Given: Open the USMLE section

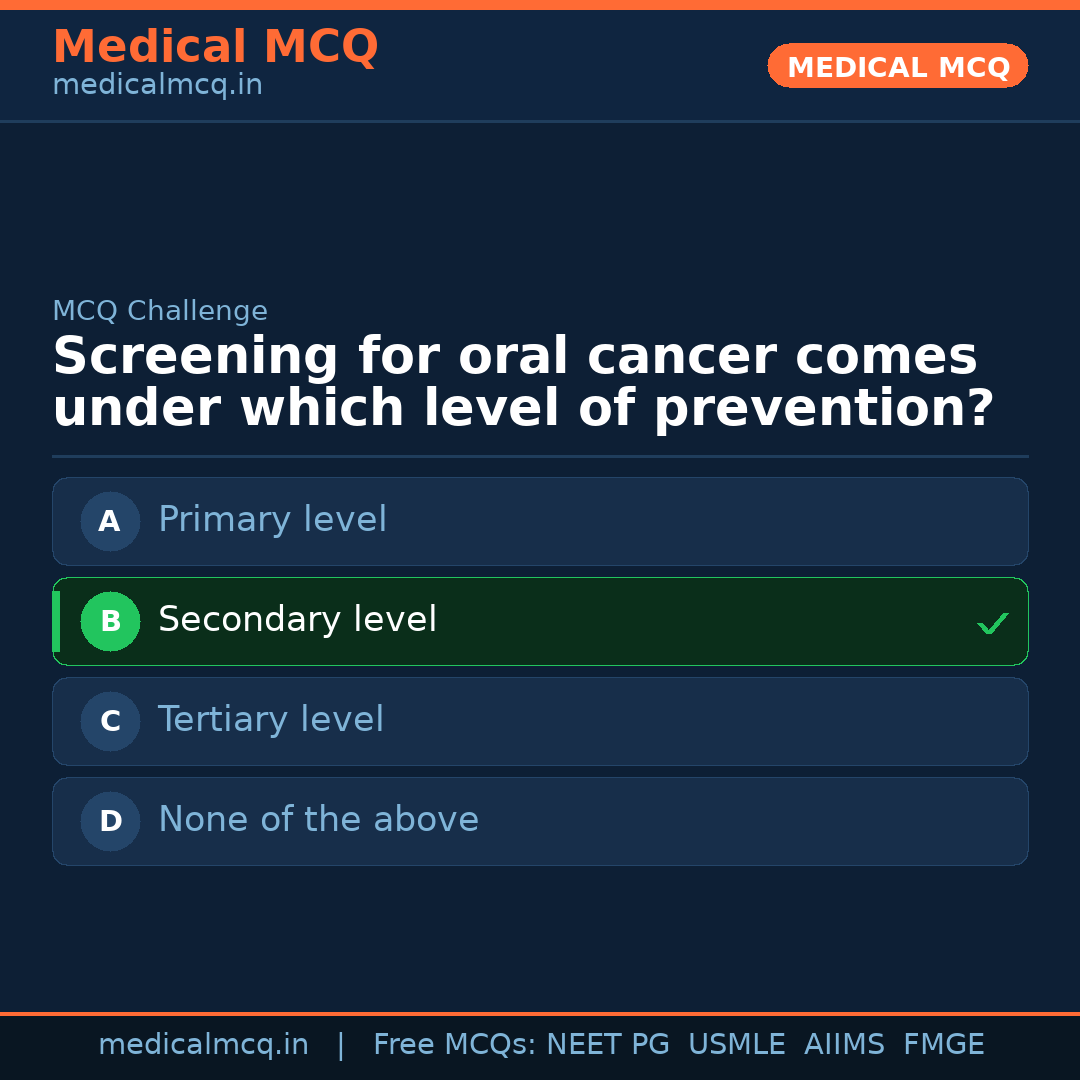Looking at the screenshot, I should (737, 1044).
